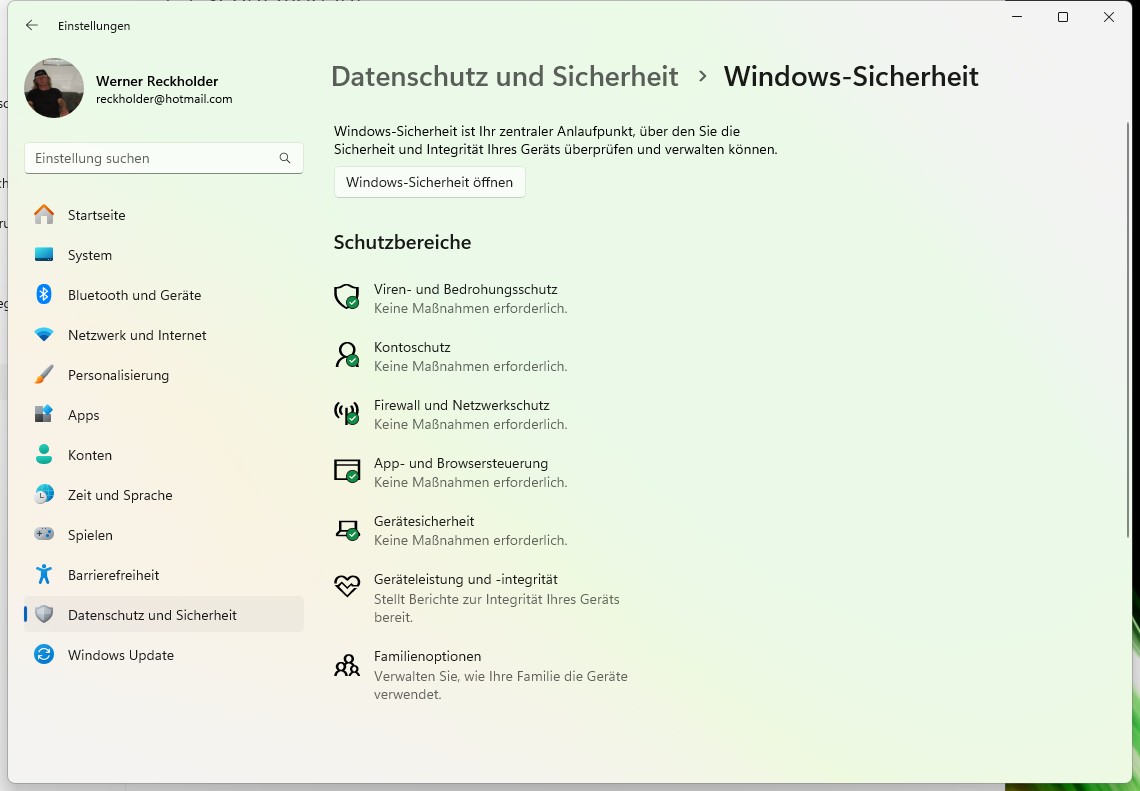Click 'reckholder@hotmail.com' account text
This screenshot has width=1140, height=791.
click(164, 99)
